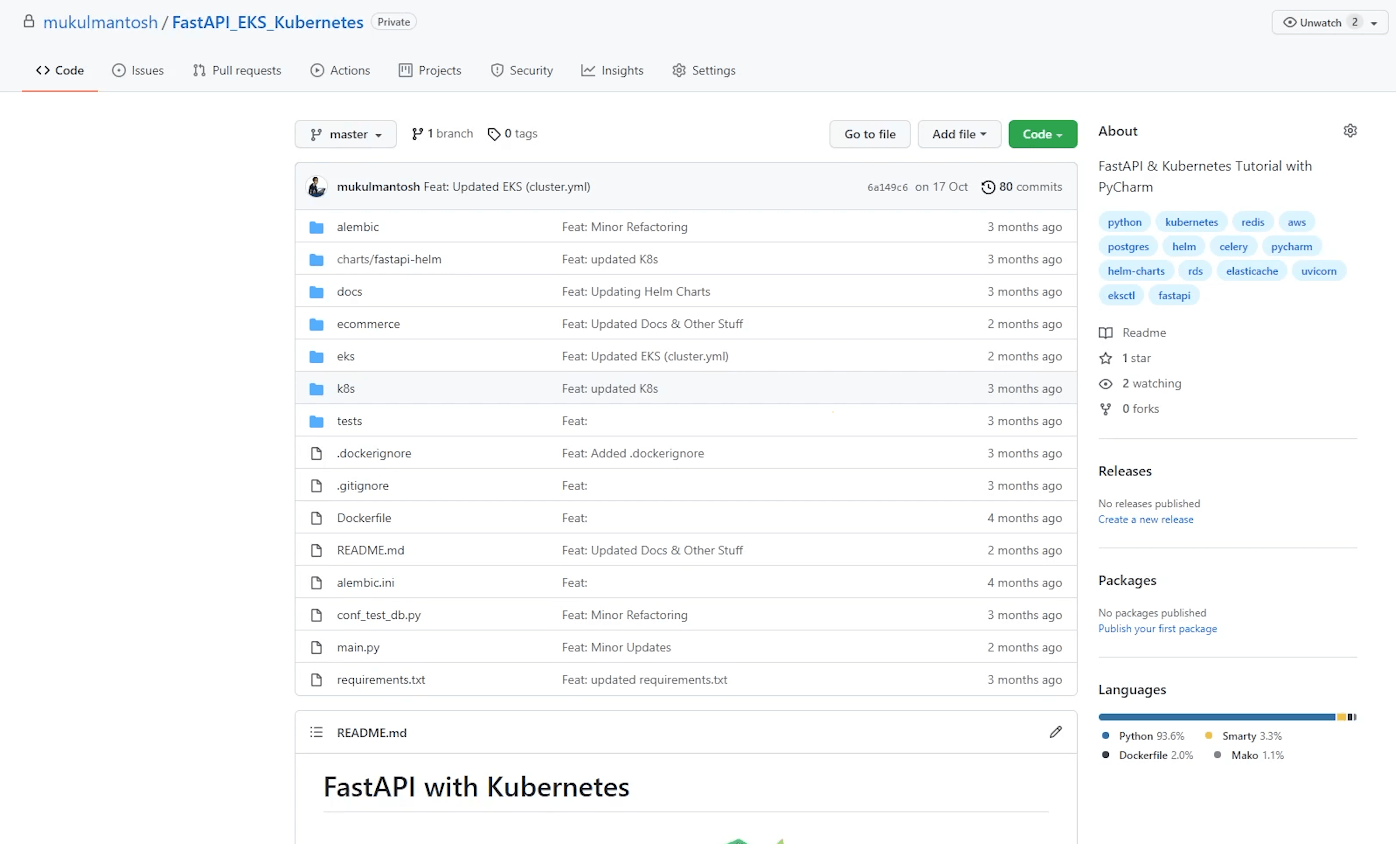Open the repository settings gear in About section
Screen dimensions: 1396x844
click(x=1350, y=130)
